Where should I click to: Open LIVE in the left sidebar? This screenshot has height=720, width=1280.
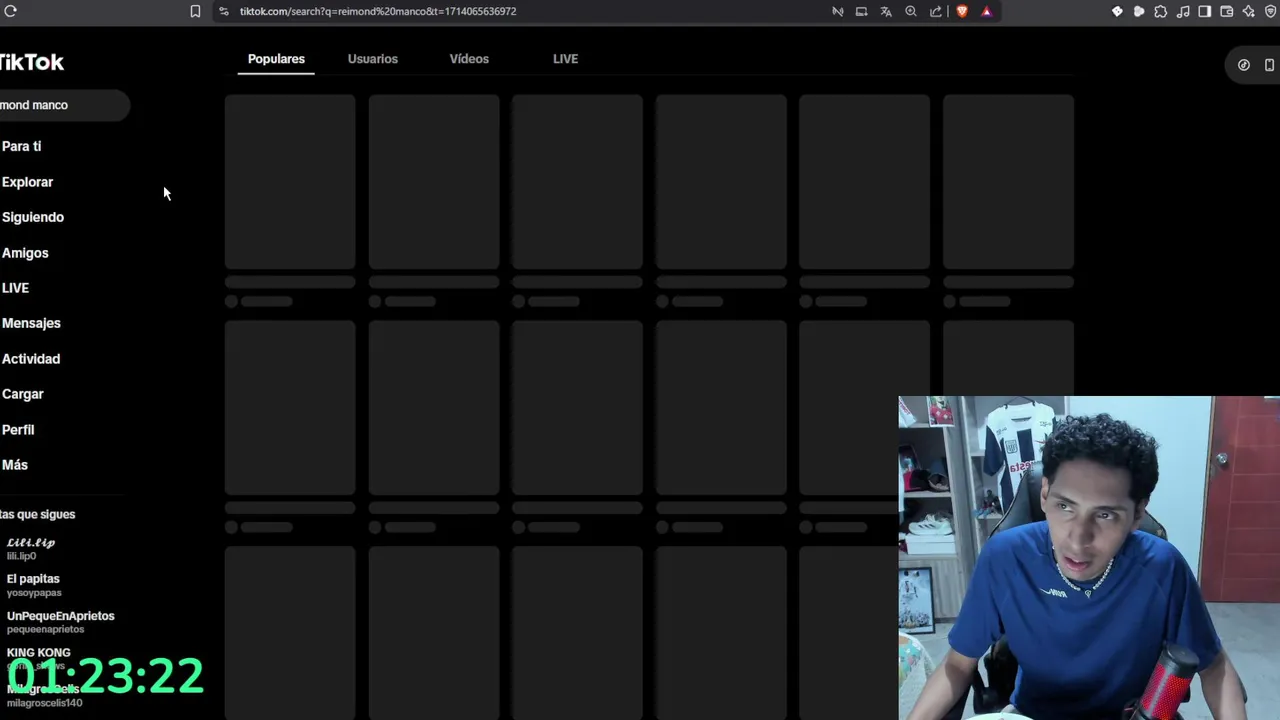click(15, 288)
